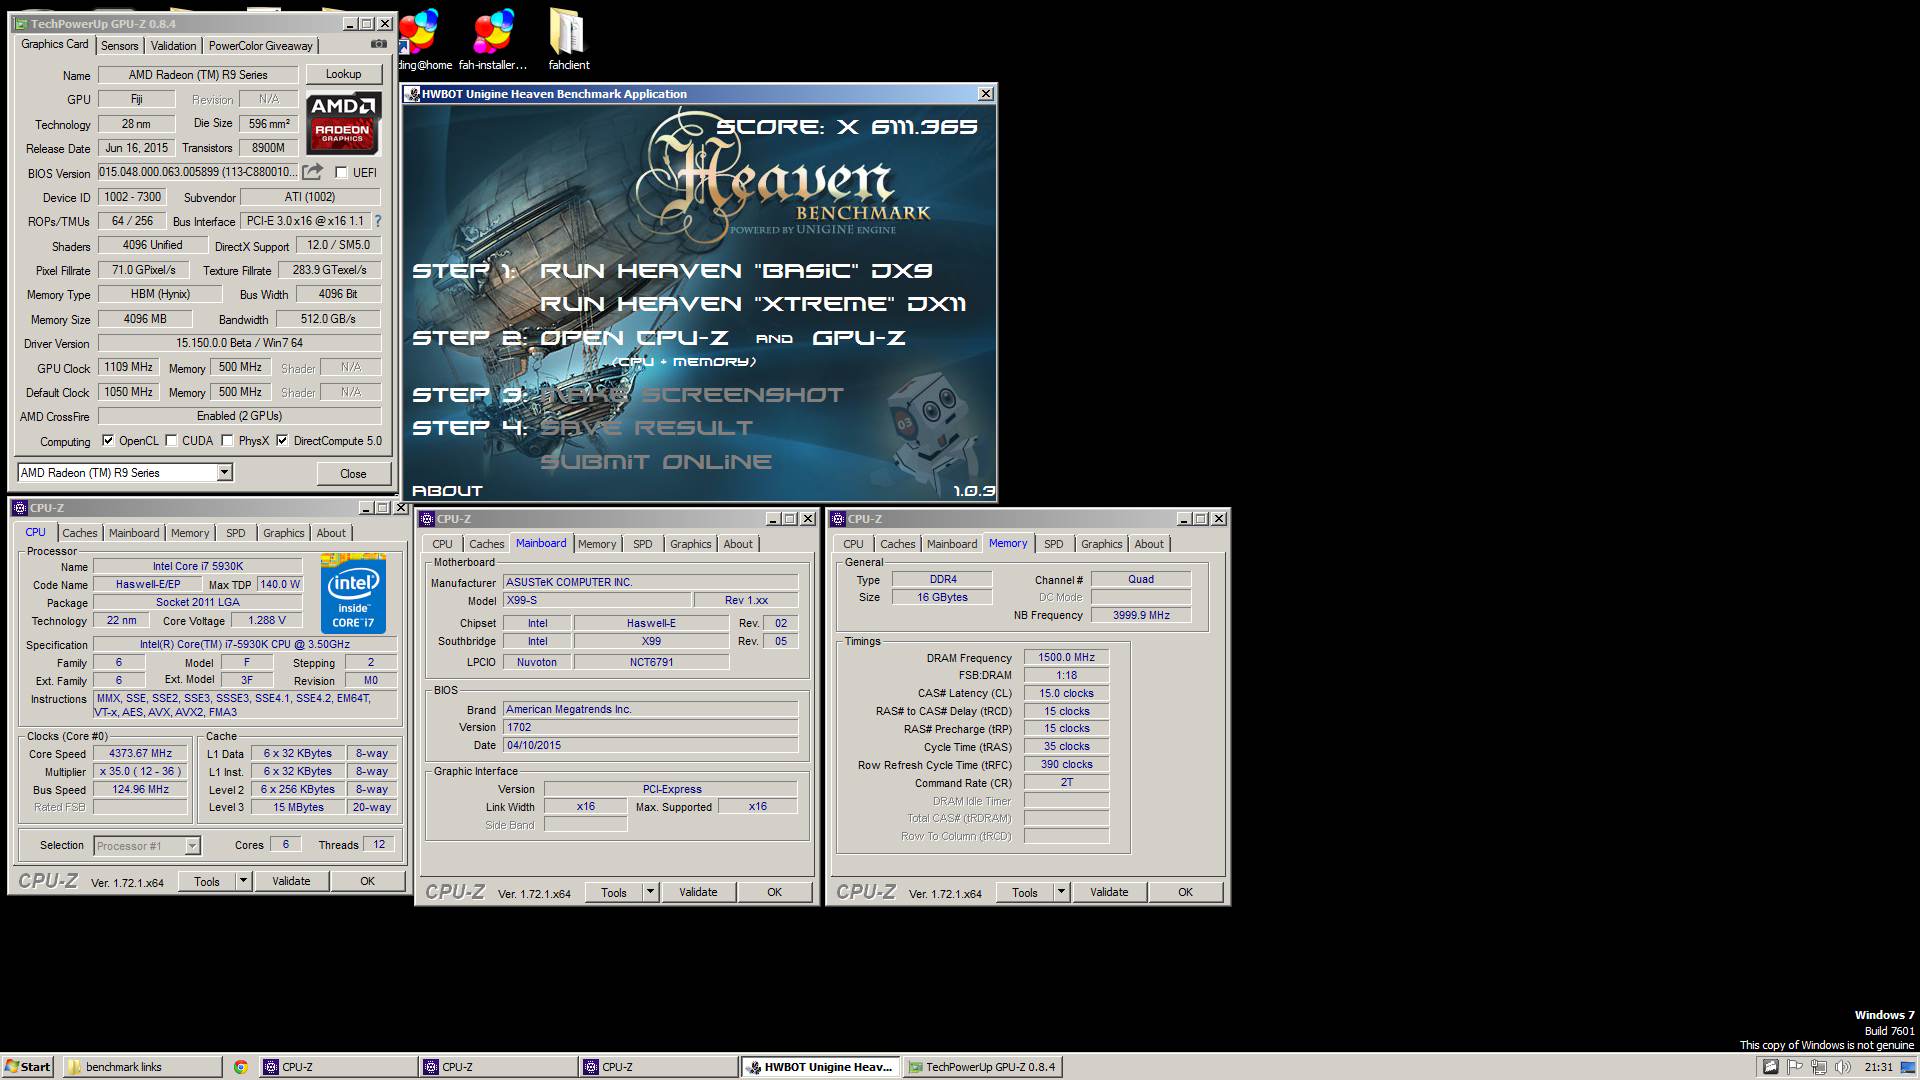This screenshot has width=1920, height=1080.
Task: Expand Tools arrow in CPU-Z Mainboard window
Action: coord(650,892)
